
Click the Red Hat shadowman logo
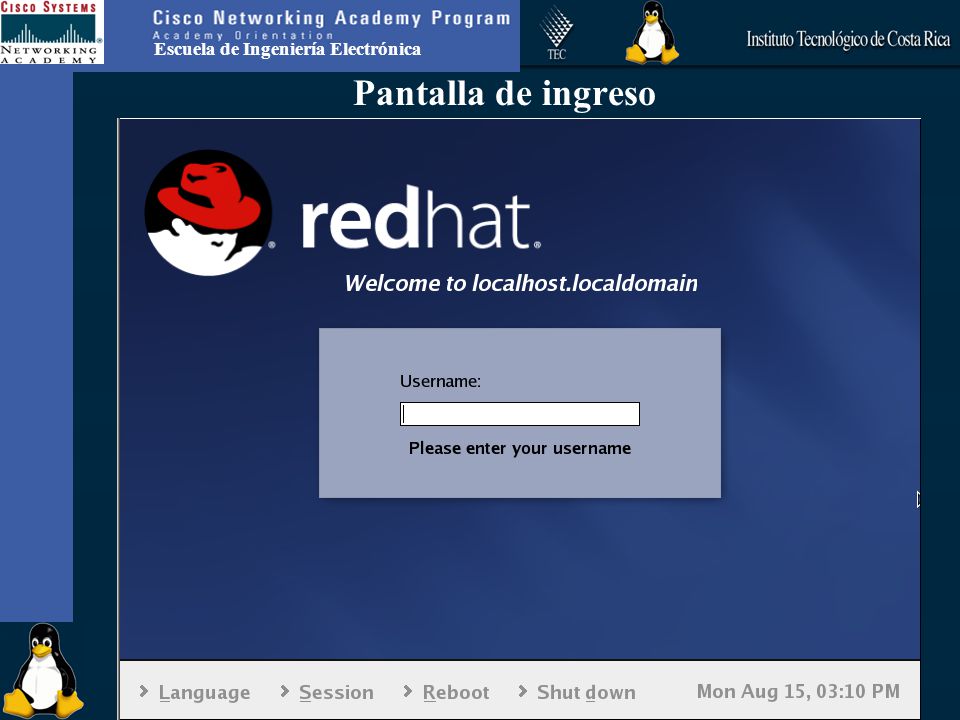click(x=208, y=212)
